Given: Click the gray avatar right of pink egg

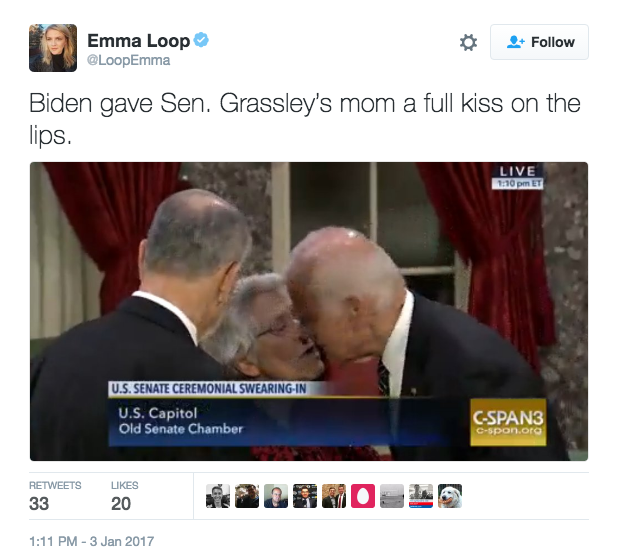Looking at the screenshot, I should click(x=392, y=496).
